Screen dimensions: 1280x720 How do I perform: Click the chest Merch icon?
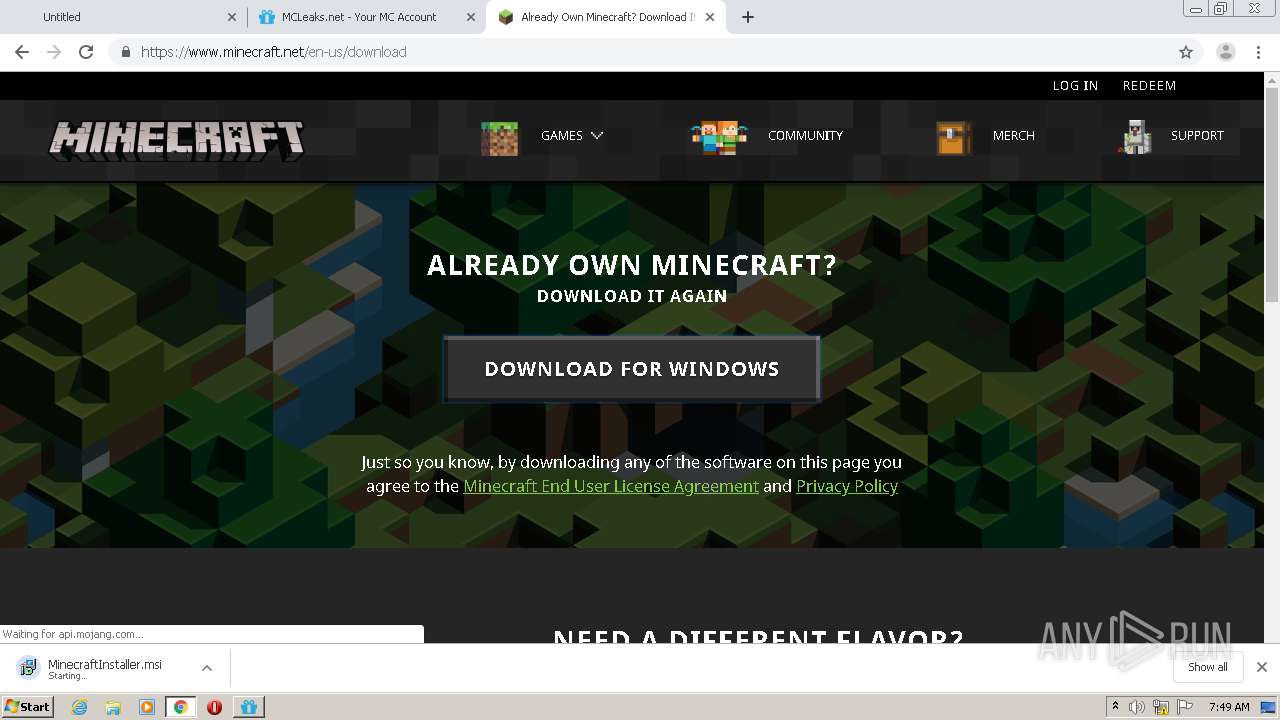pos(953,138)
